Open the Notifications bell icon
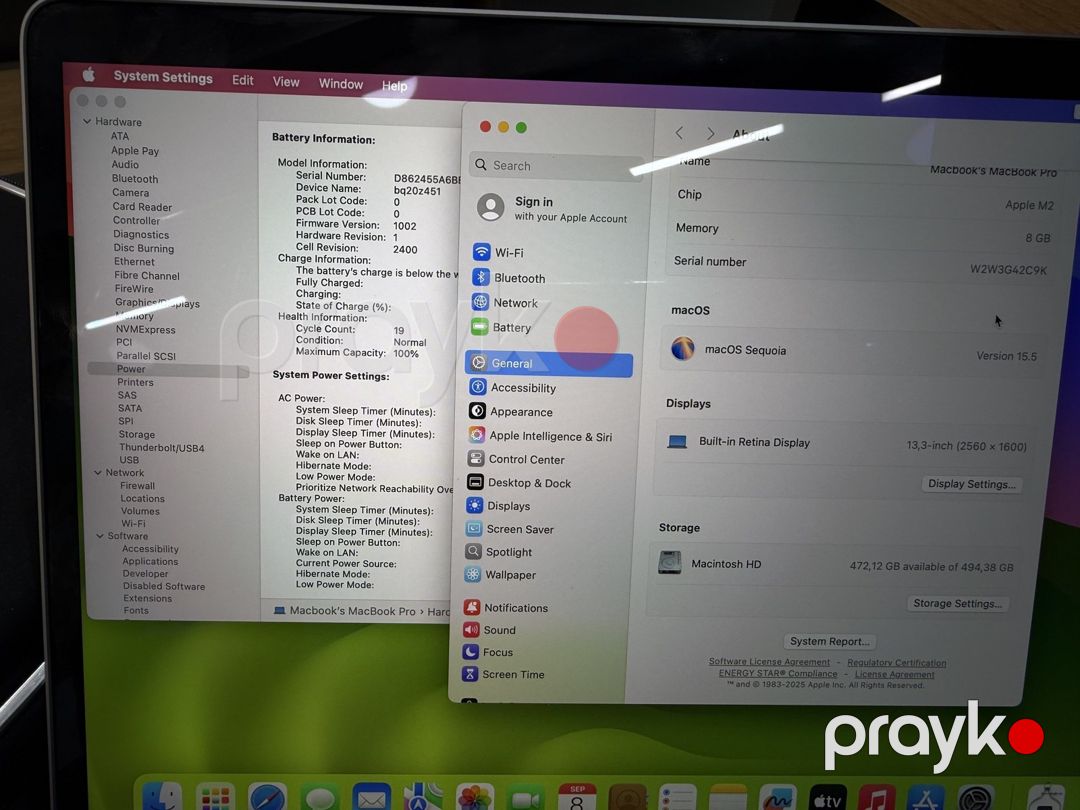Screen dimensions: 1080x810 472,607
